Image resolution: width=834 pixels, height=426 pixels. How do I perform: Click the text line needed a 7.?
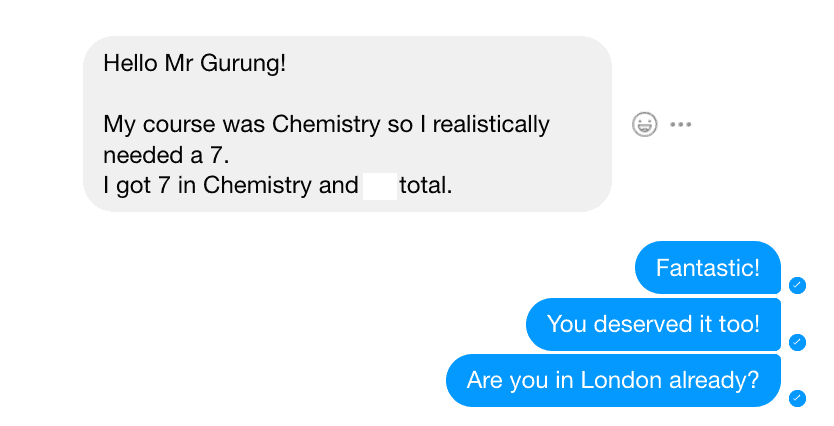click(166, 155)
